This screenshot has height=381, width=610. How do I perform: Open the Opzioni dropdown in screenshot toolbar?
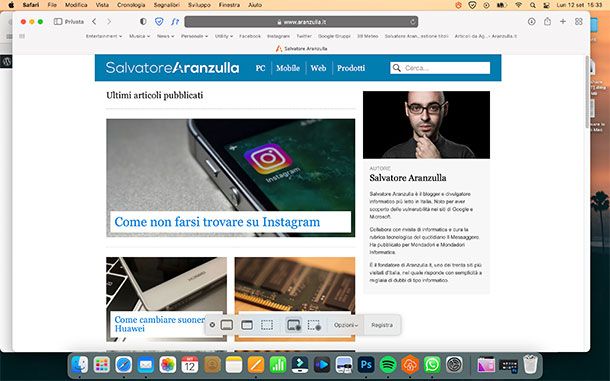(x=346, y=325)
